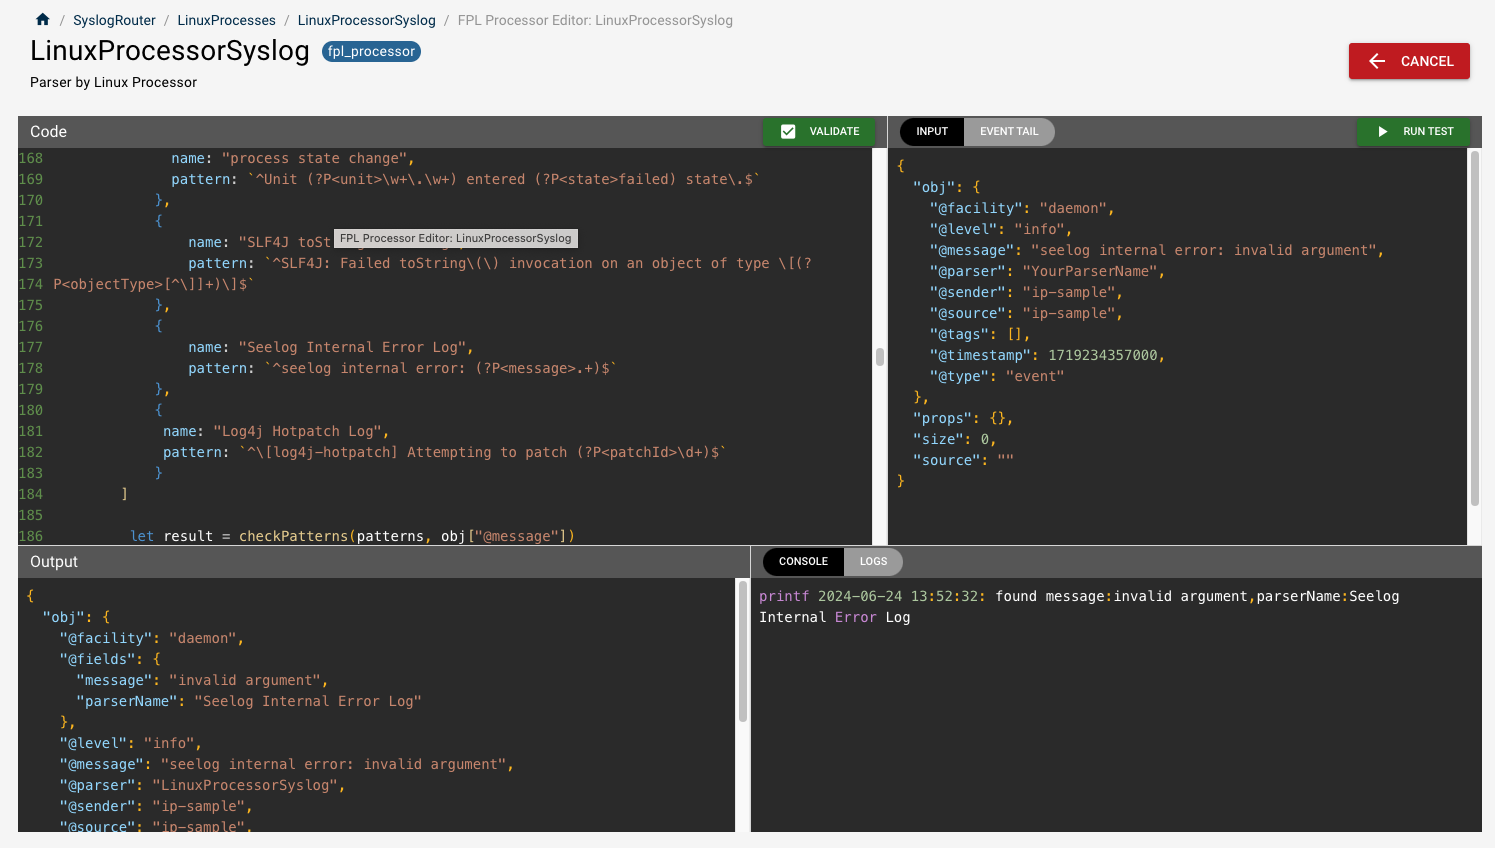1495x848 pixels.
Task: Click the input panel vertical scrollbar
Action: [x=1474, y=328]
